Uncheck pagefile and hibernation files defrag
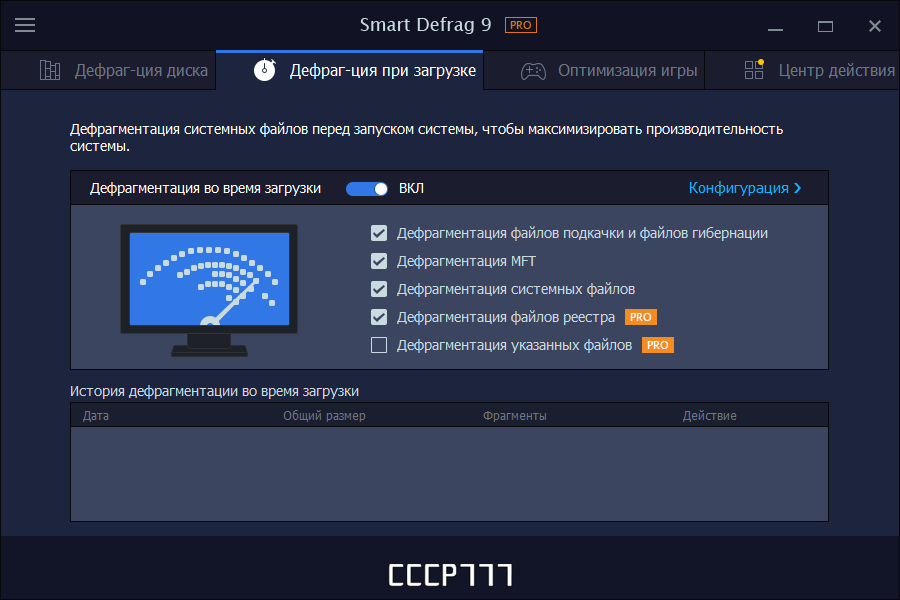Viewport: 900px width, 600px height. click(379, 233)
